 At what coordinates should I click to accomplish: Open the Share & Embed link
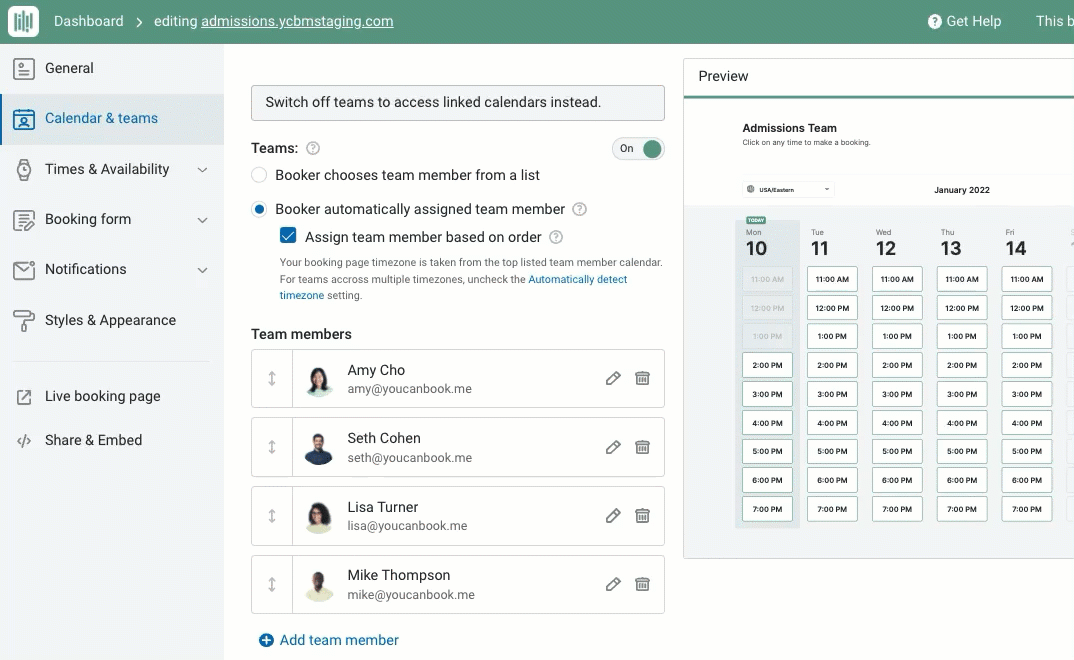[94, 440]
